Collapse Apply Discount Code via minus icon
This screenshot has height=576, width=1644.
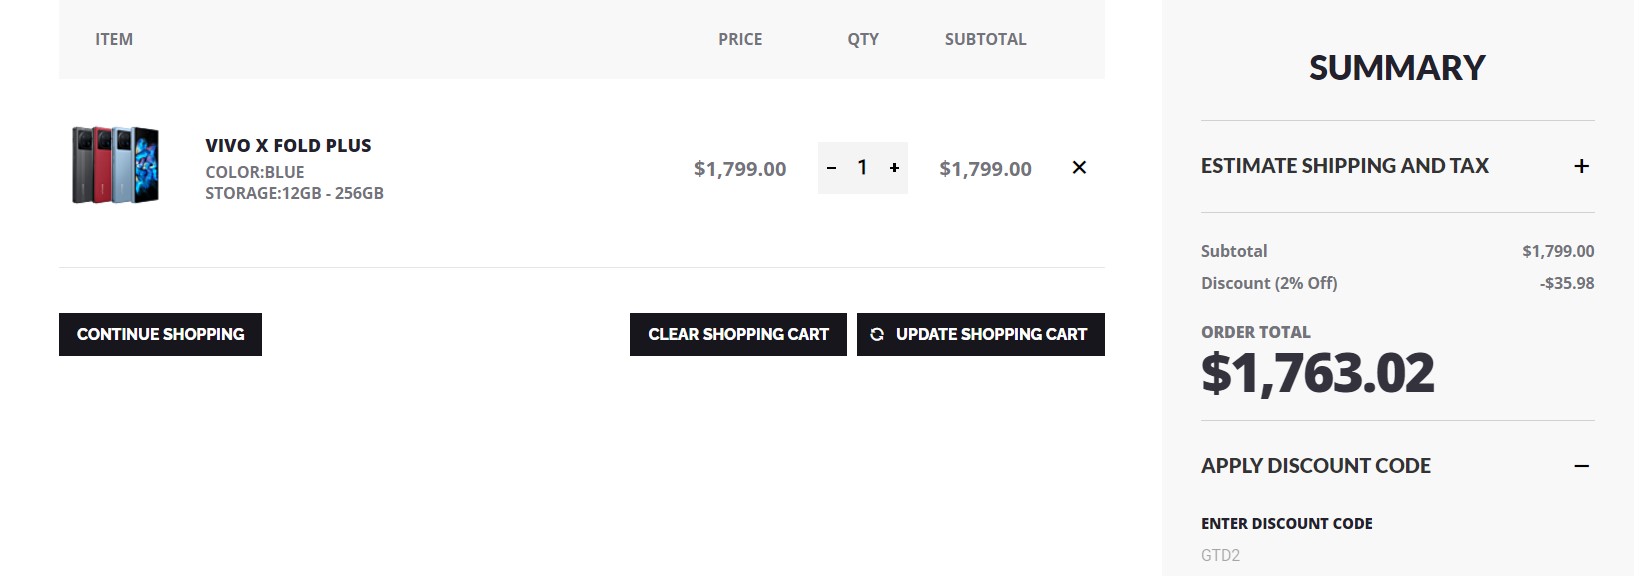1581,466
